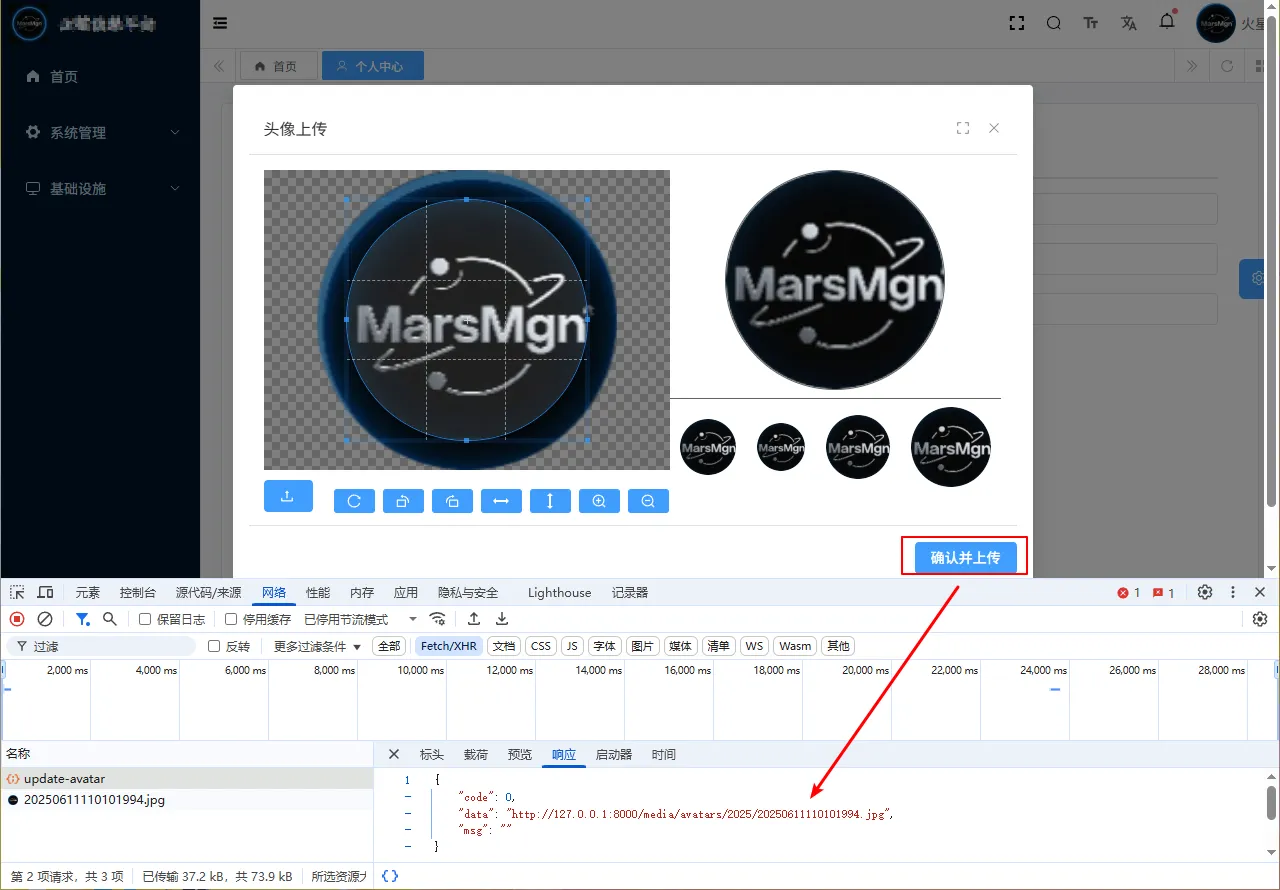Expand the 基础设施 sidebar menu
1280x890 pixels.
(x=100, y=188)
